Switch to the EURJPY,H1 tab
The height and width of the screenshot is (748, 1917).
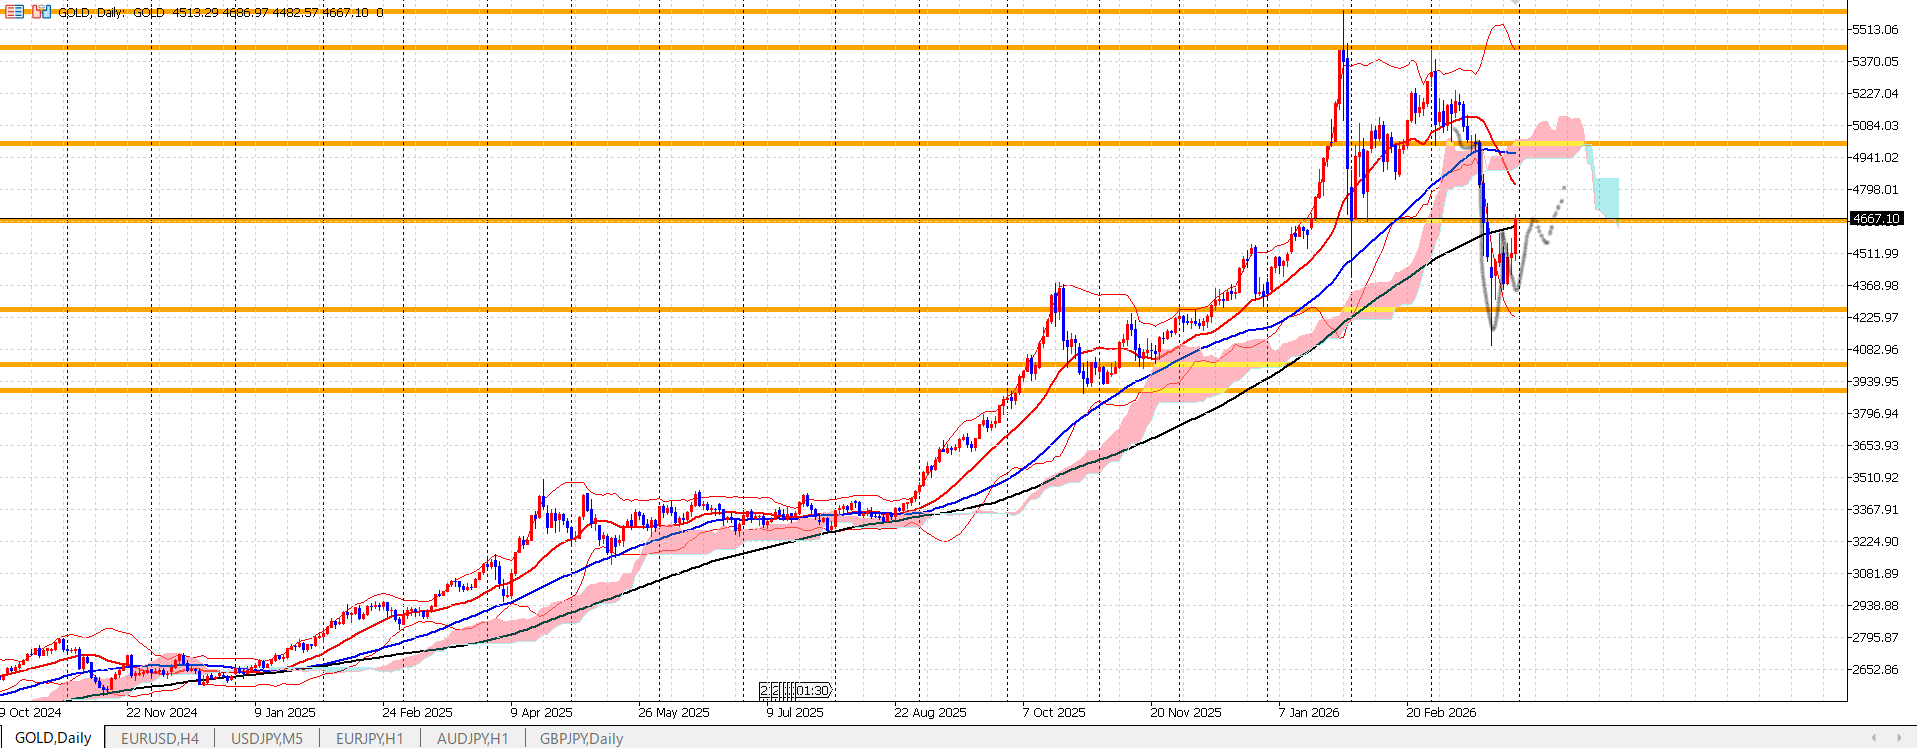point(369,738)
